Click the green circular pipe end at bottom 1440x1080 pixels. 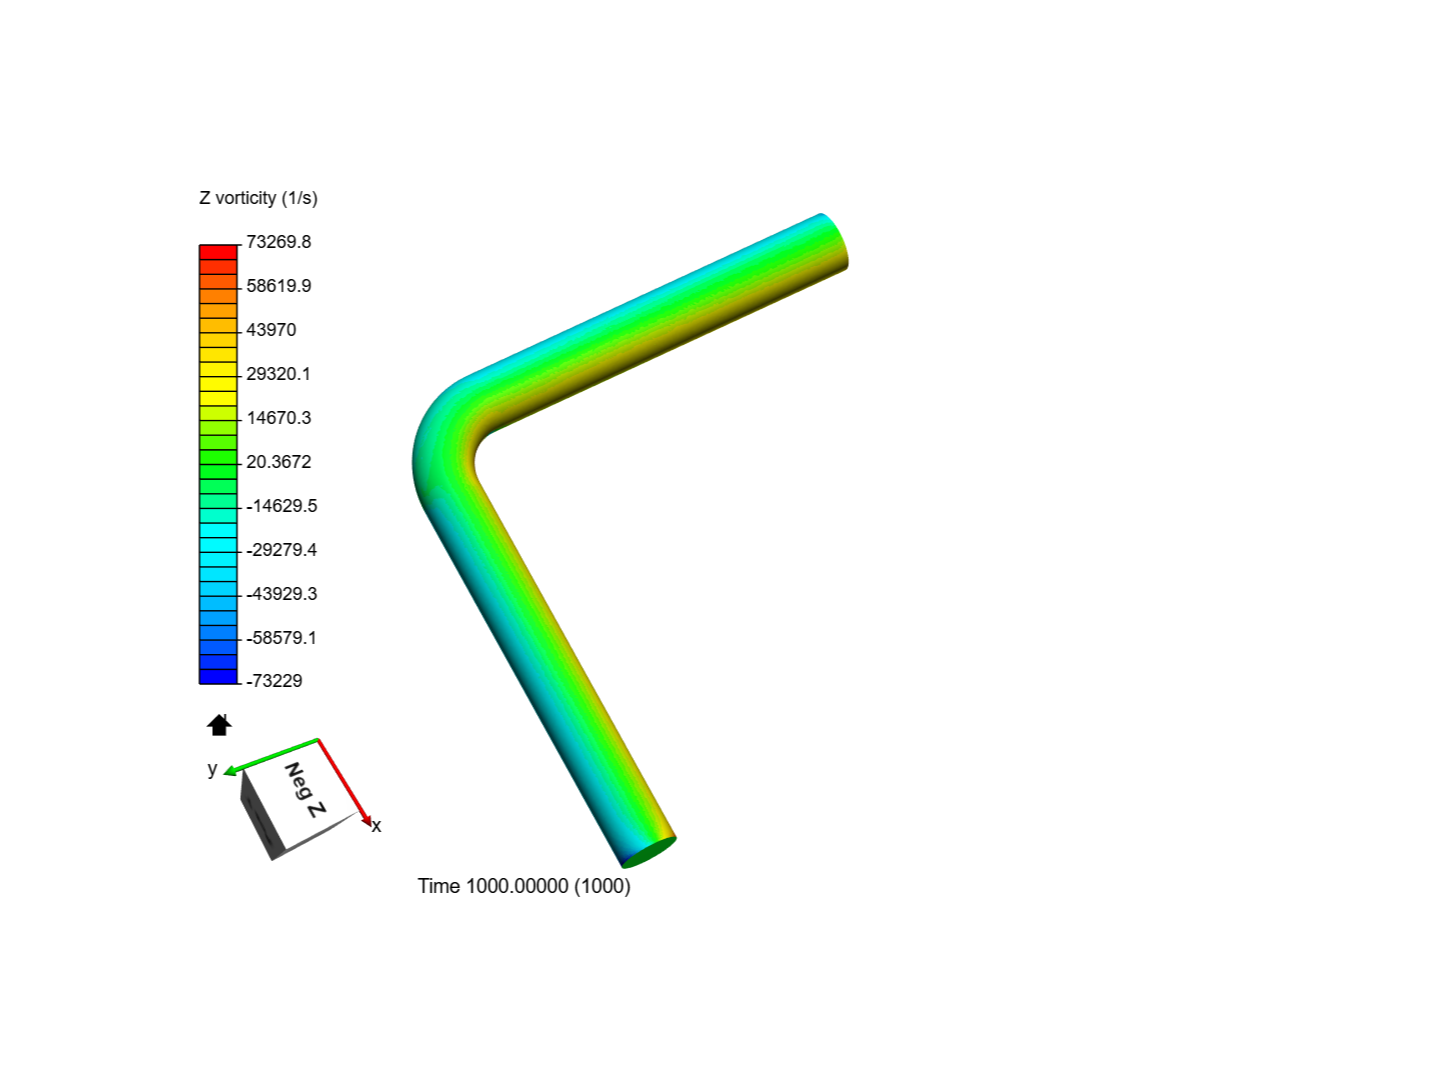click(648, 852)
